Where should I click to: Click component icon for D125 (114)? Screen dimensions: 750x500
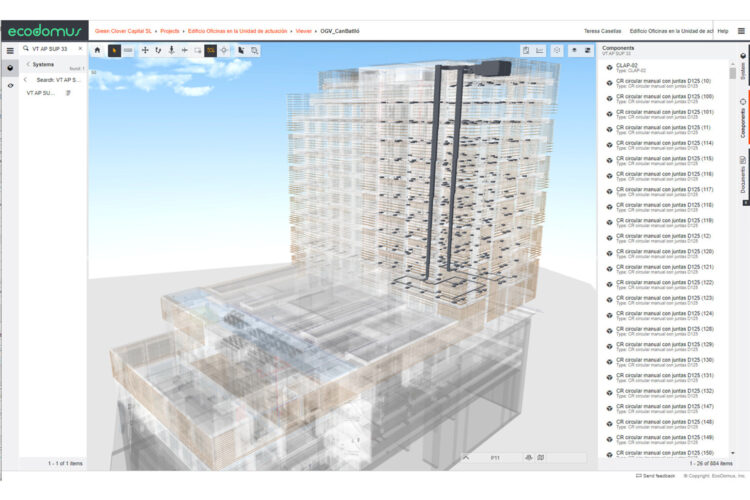[x=609, y=145]
